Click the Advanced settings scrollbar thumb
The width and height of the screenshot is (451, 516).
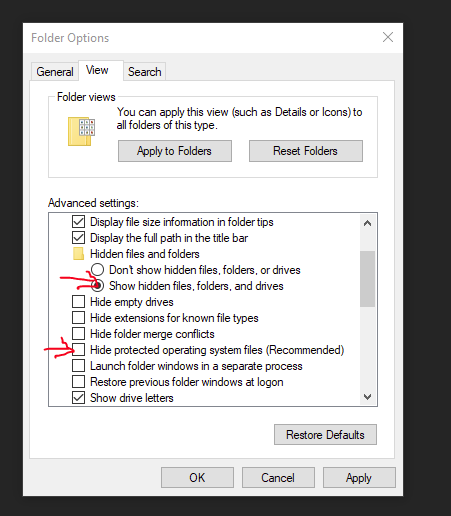(368, 279)
